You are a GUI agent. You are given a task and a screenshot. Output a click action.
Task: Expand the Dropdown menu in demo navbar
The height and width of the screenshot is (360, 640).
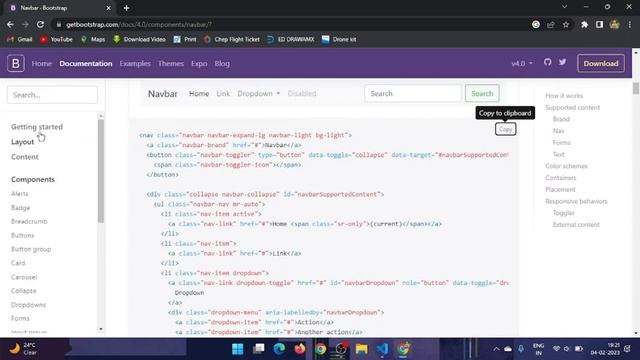click(x=259, y=93)
